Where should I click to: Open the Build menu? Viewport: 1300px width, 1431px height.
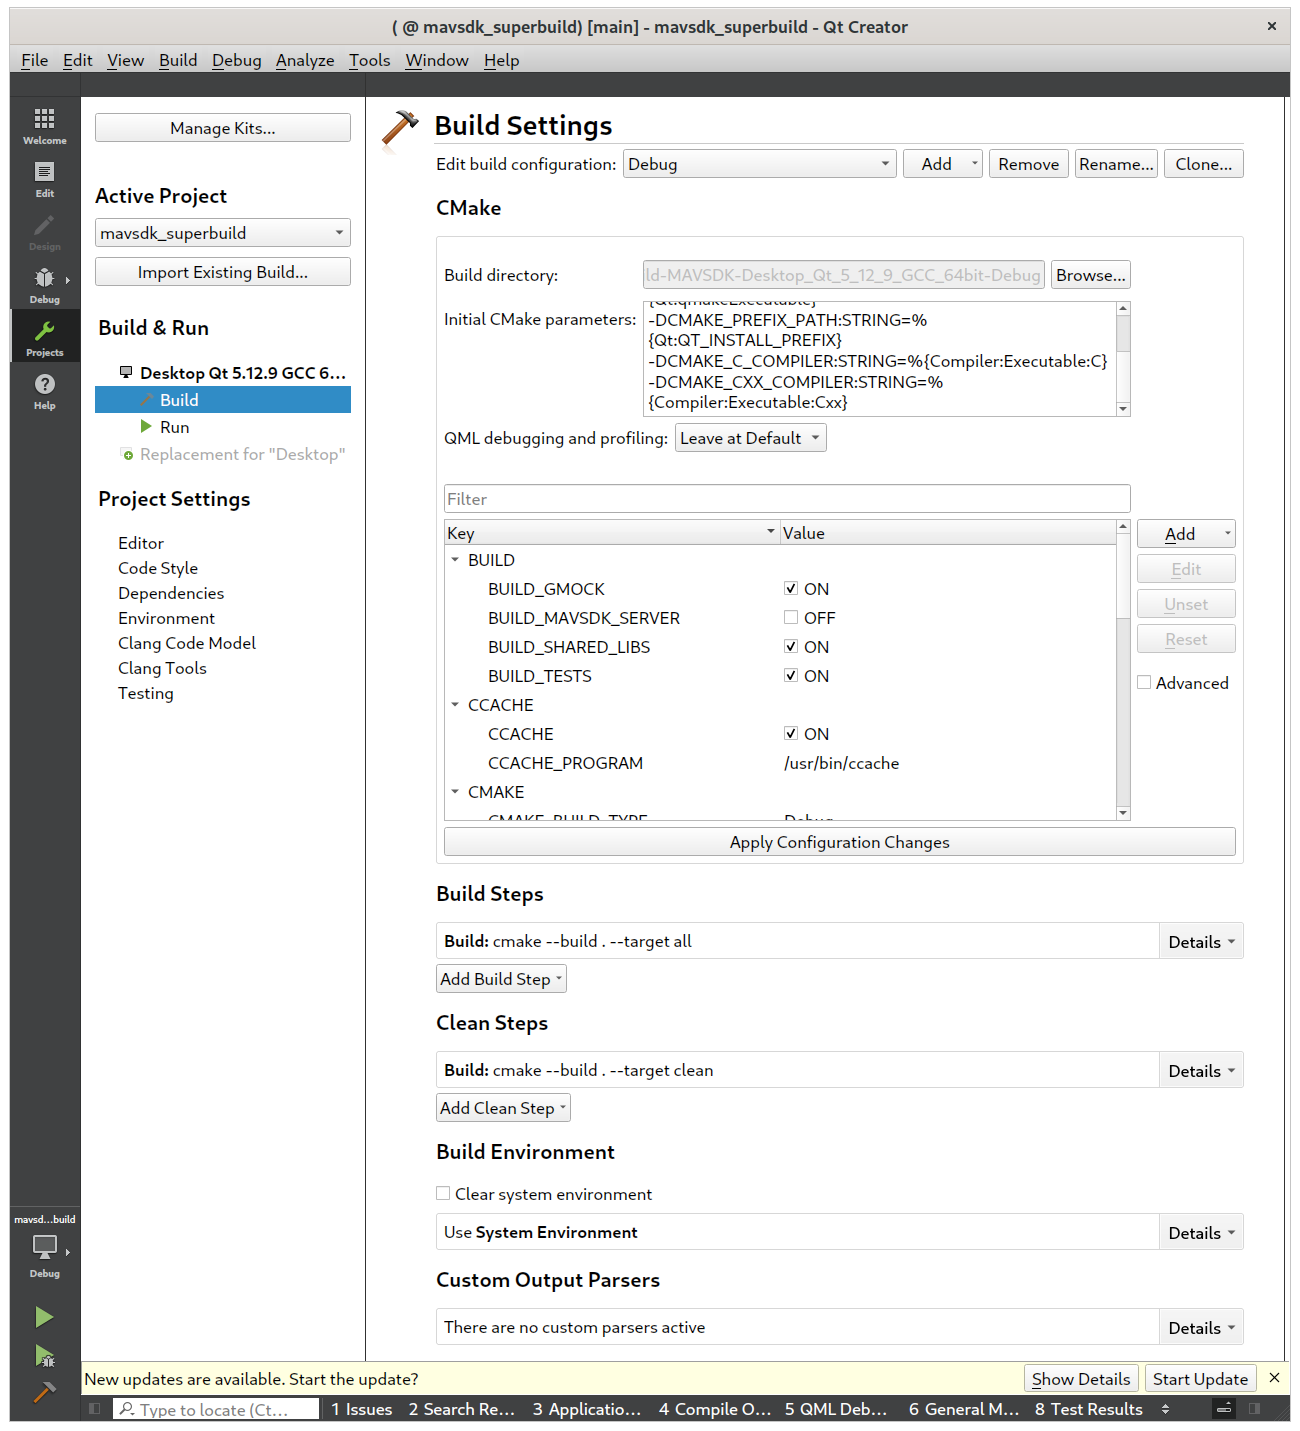coord(177,60)
